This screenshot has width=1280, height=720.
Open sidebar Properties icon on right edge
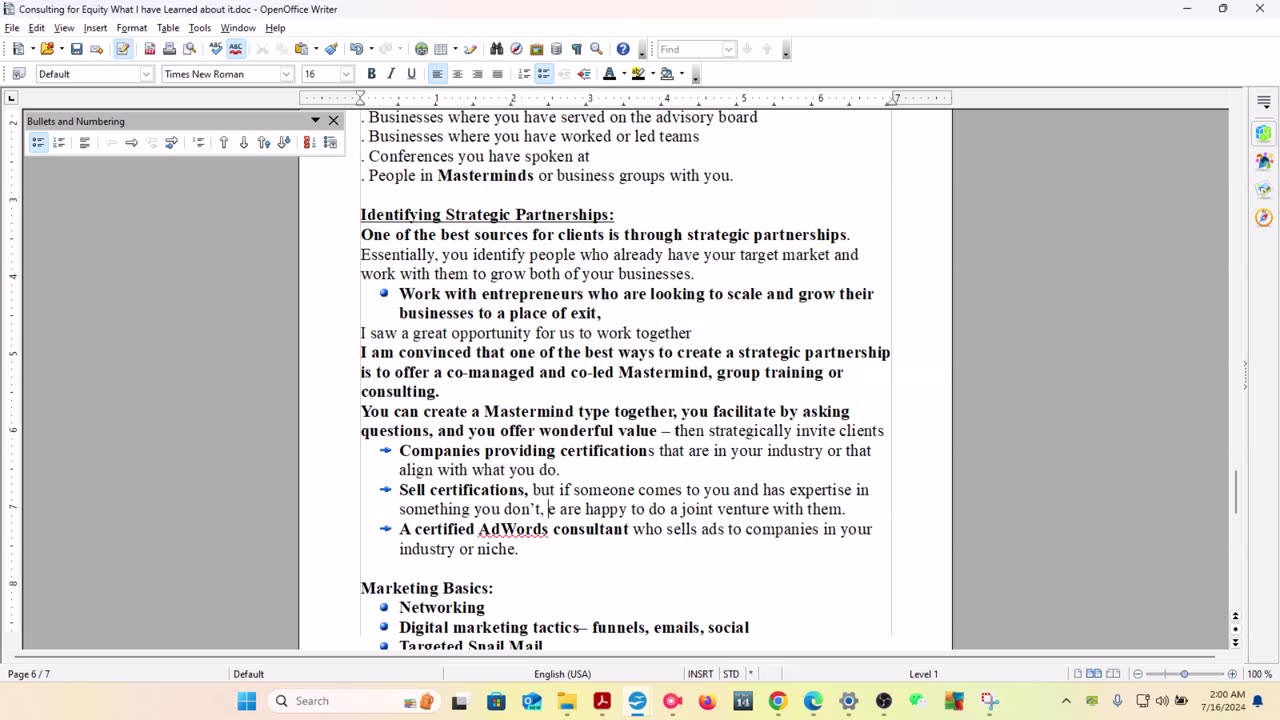(x=1264, y=133)
